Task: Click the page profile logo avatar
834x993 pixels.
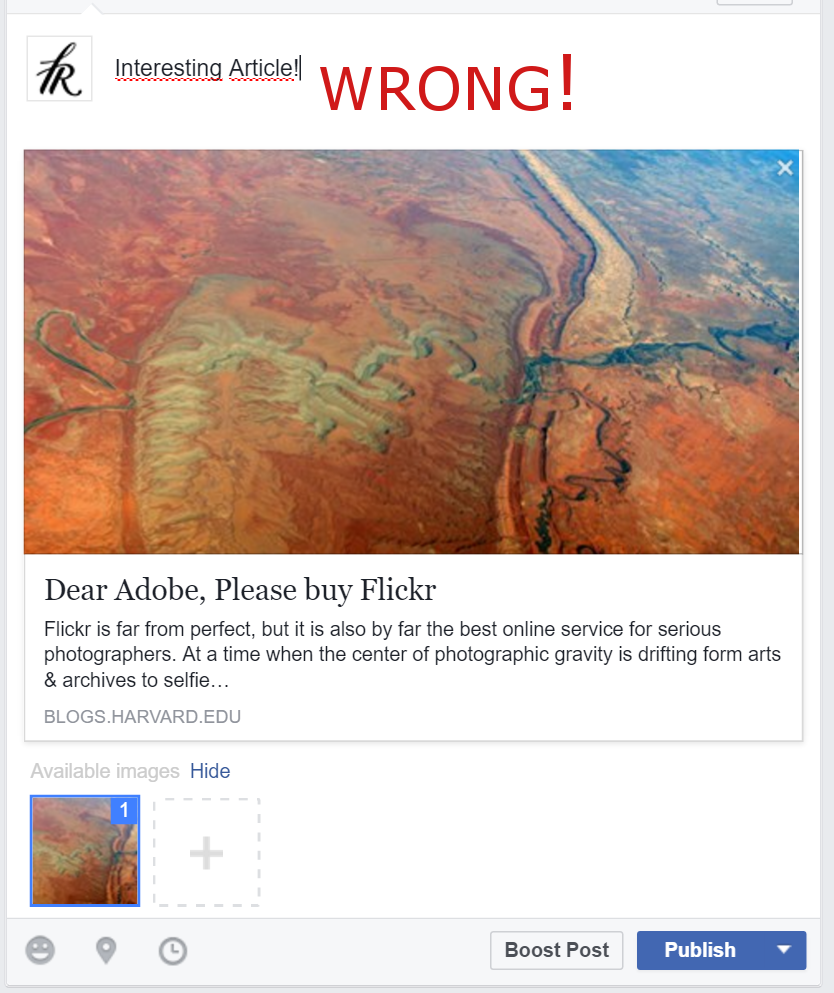Action: tap(60, 68)
